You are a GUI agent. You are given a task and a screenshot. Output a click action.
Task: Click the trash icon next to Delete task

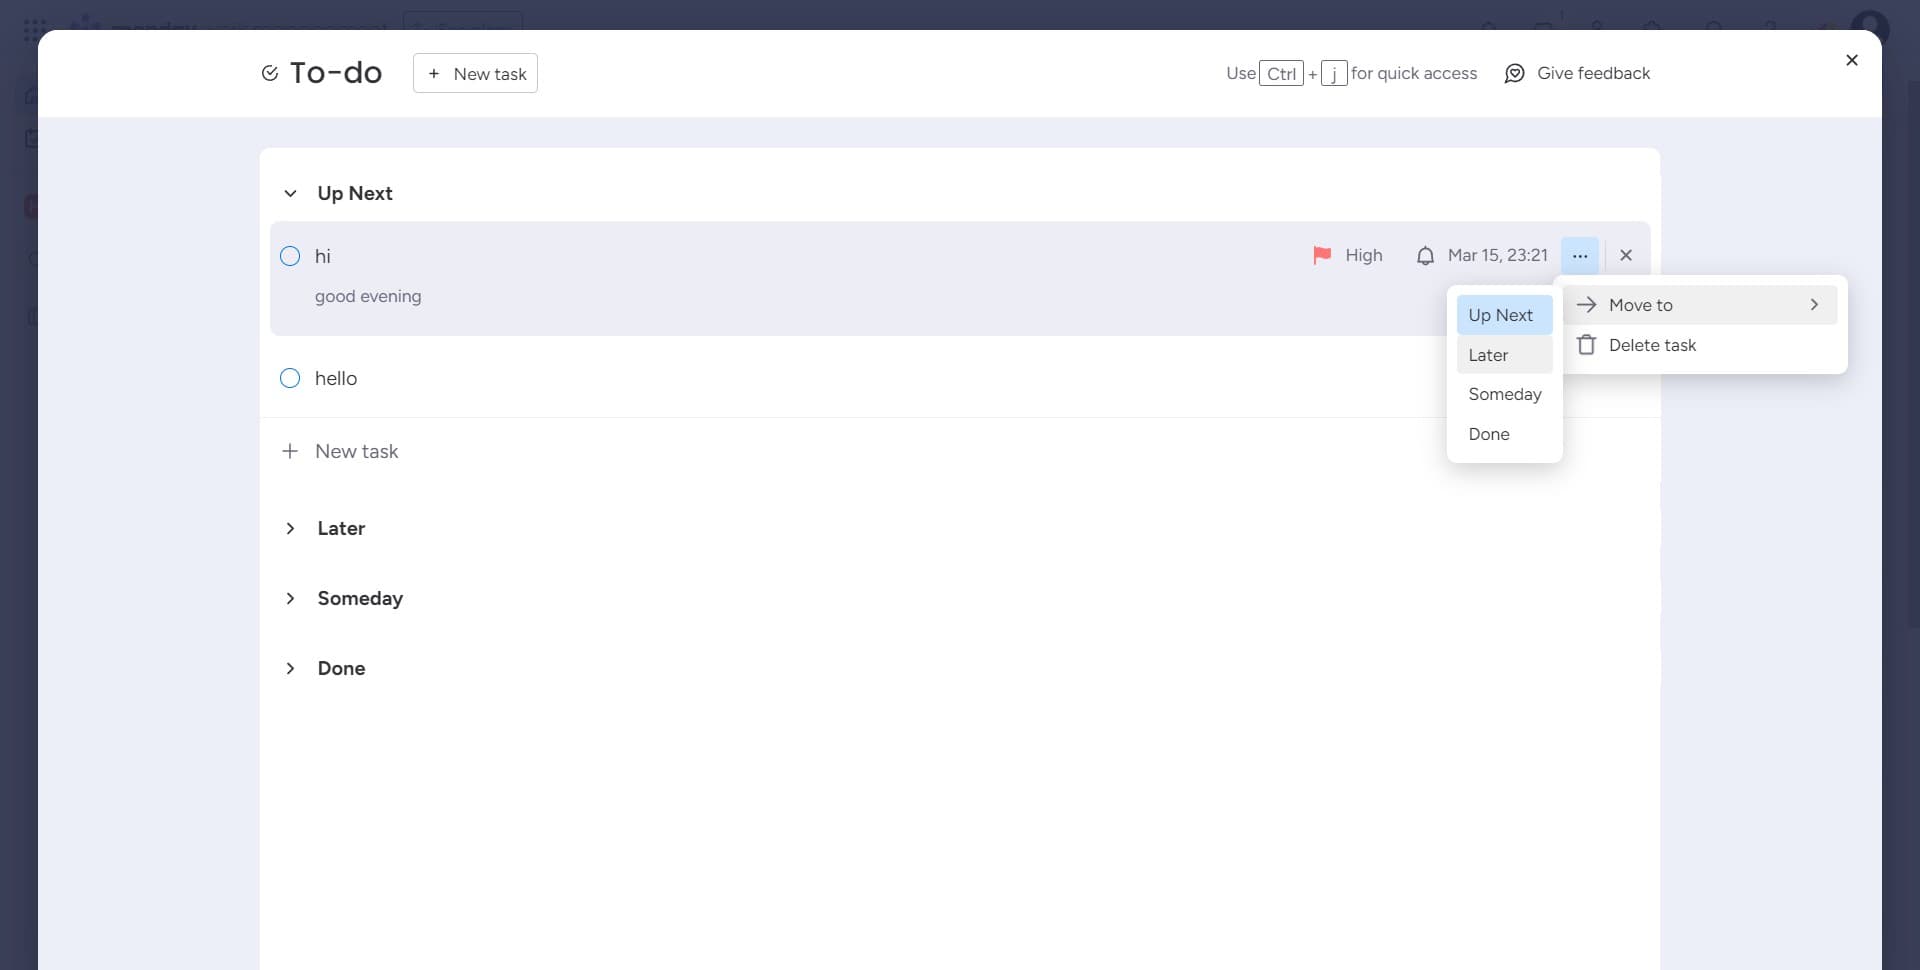click(x=1589, y=344)
